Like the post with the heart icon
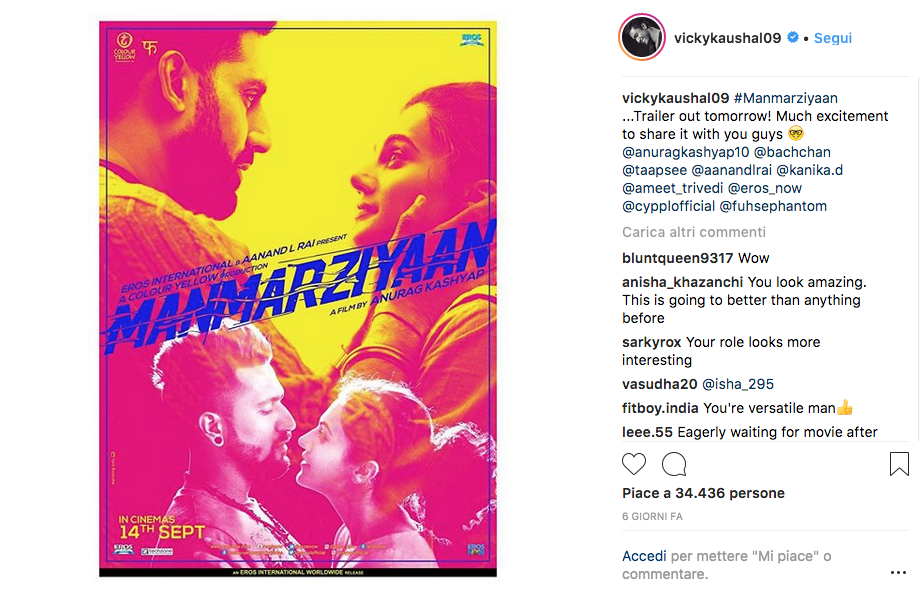Image resolution: width=920 pixels, height=596 pixels. 634,464
